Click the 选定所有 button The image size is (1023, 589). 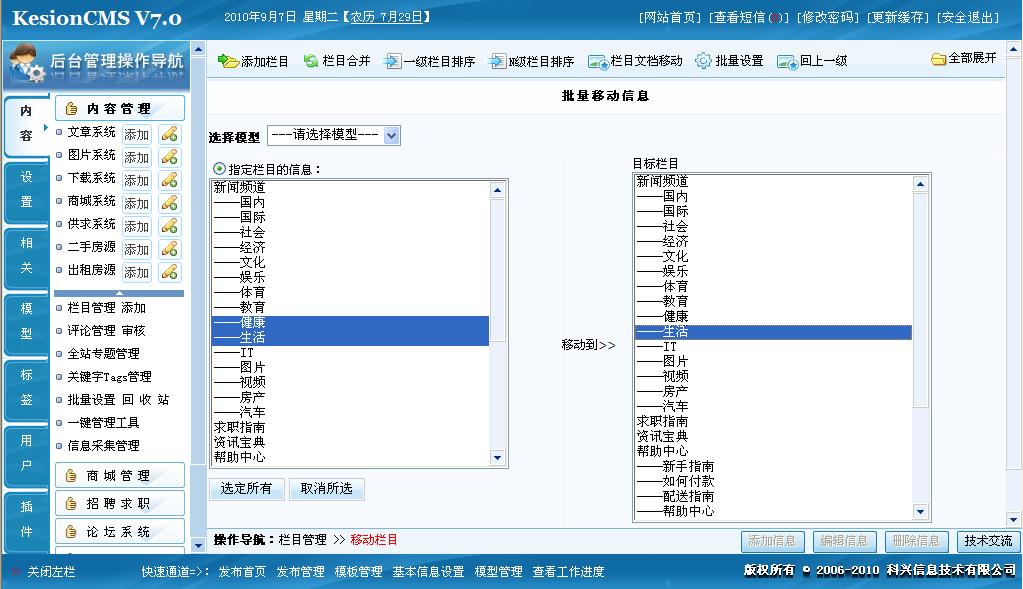[x=247, y=489]
